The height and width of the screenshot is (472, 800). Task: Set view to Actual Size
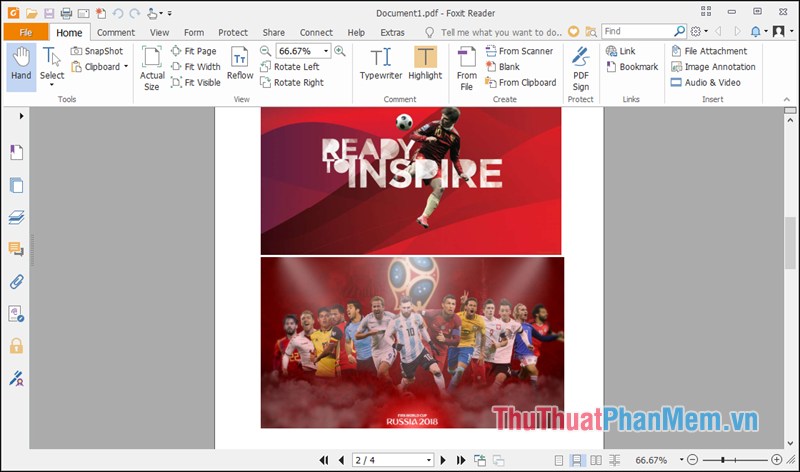152,68
